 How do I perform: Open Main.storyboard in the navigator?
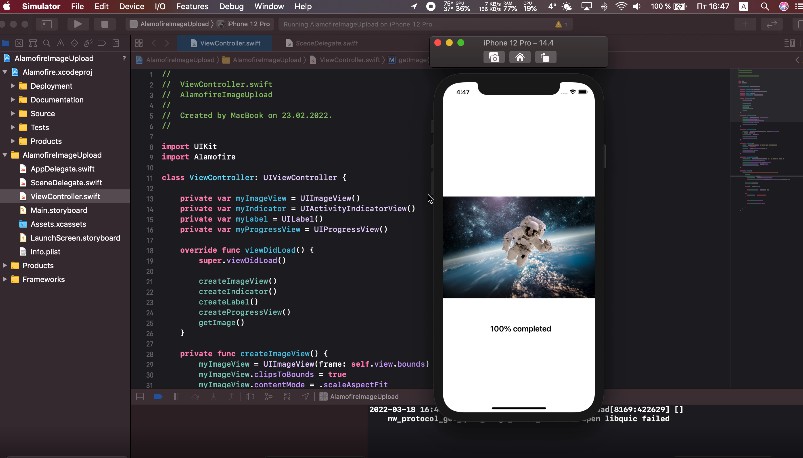click(x=57, y=210)
